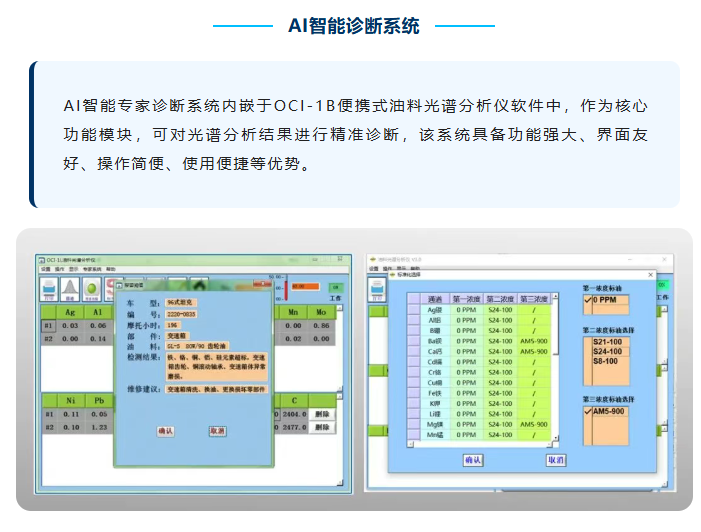Viewport: 701px width, 532px height.
Task: Open 设置 menu in right analyzer window
Action: pyautogui.click(x=374, y=269)
